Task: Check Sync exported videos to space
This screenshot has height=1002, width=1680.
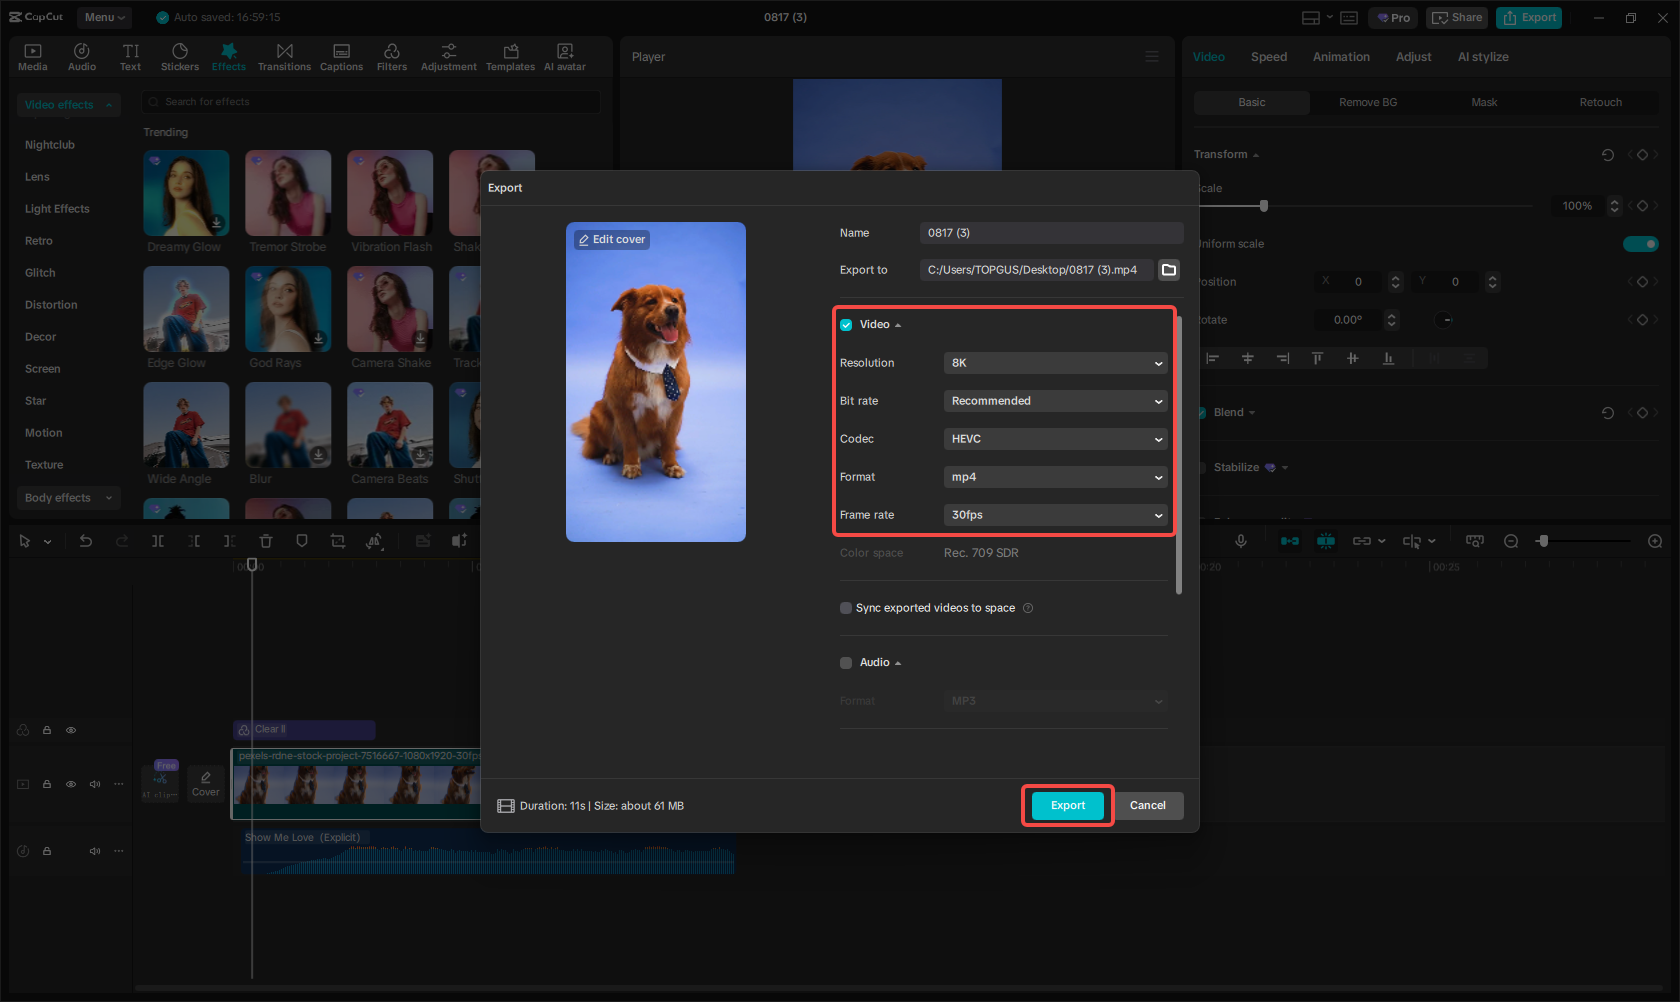Action: (845, 607)
